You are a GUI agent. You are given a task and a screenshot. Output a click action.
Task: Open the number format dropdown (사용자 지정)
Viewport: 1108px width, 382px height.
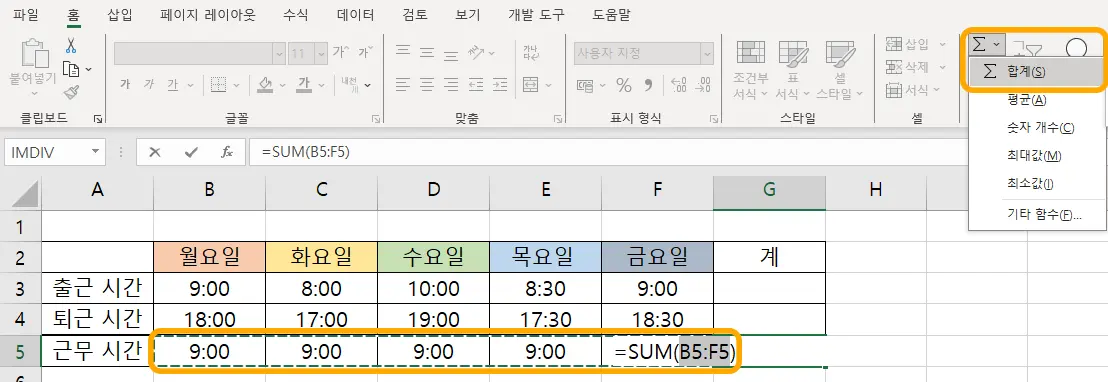coord(707,53)
